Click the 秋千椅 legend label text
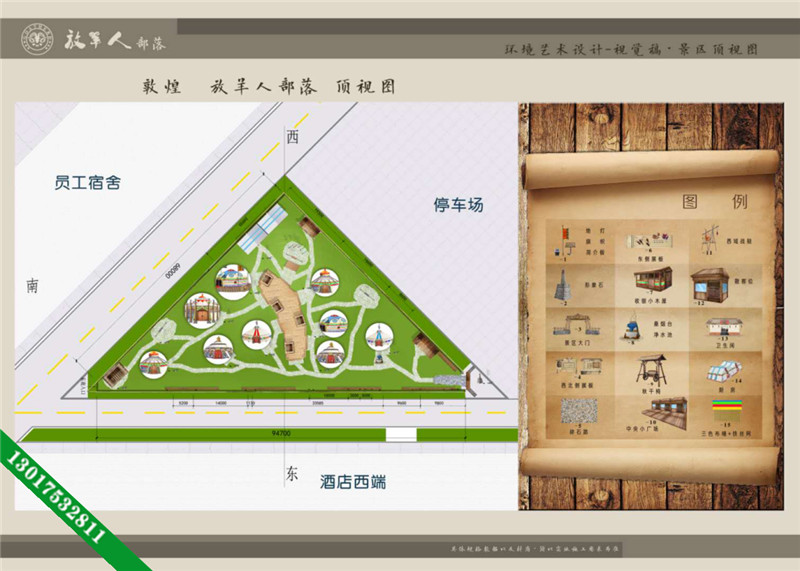Screen dimensions: 800x571 coord(651,391)
